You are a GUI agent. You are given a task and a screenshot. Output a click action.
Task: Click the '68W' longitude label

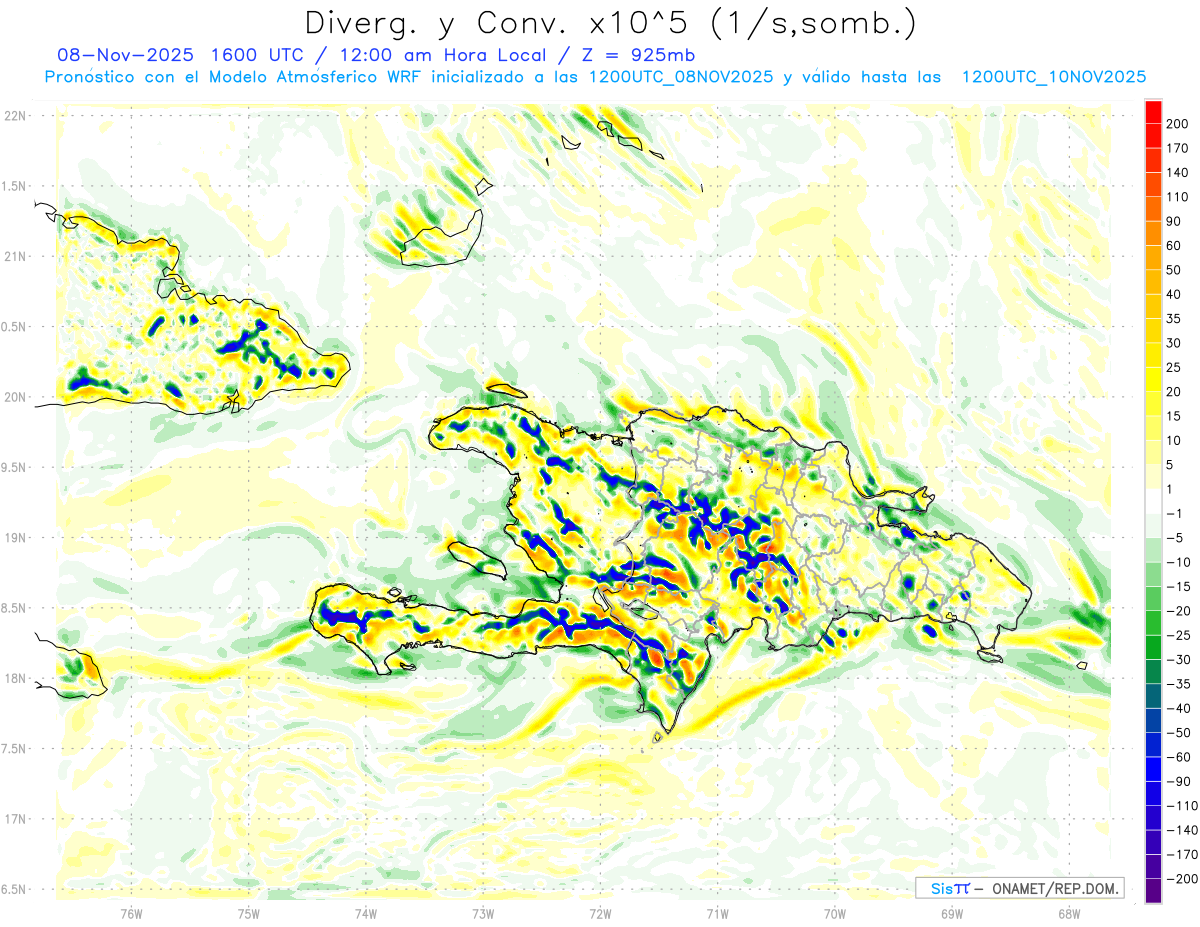click(x=1068, y=914)
